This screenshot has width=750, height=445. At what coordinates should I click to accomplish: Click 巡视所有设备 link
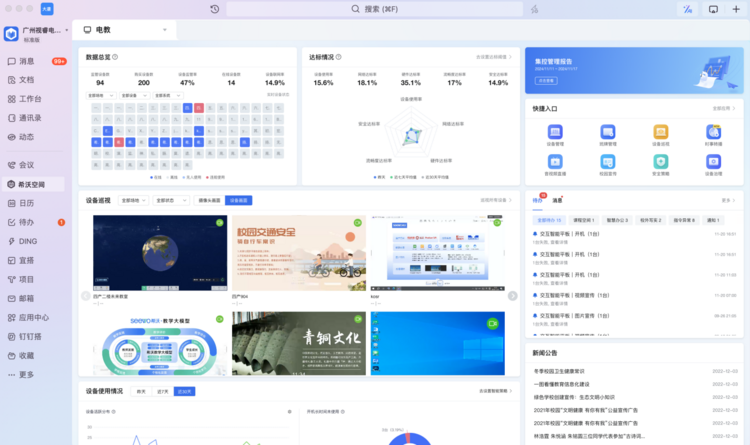[496, 200]
